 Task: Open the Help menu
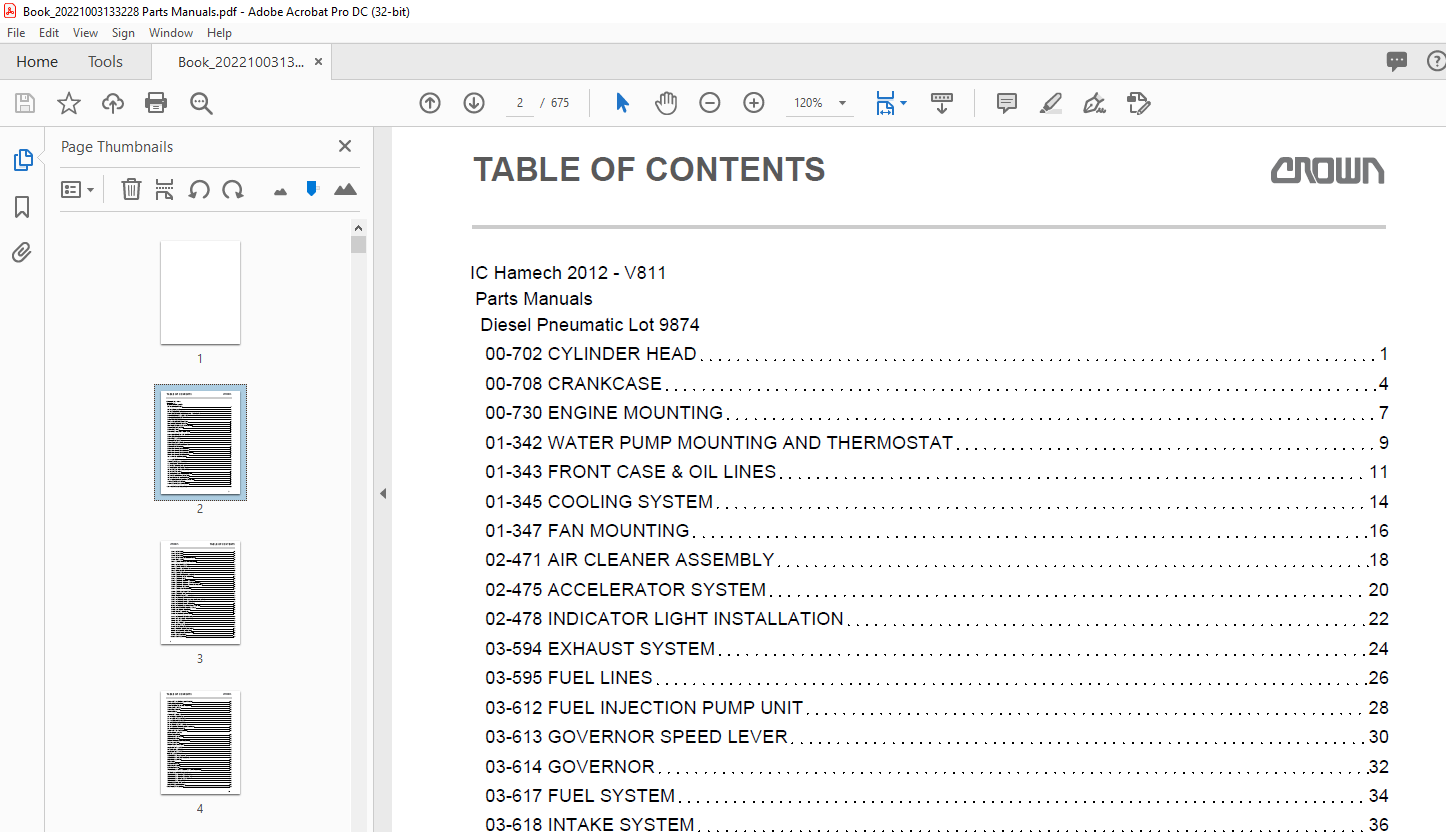tap(219, 33)
